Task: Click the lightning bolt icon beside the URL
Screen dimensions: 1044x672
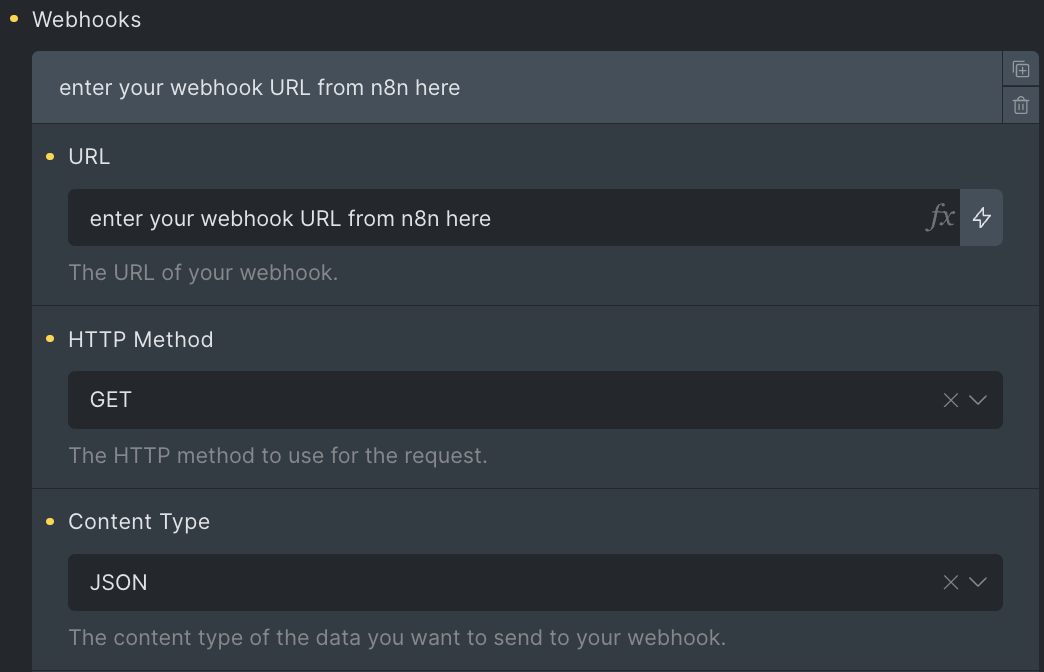Action: point(981,217)
